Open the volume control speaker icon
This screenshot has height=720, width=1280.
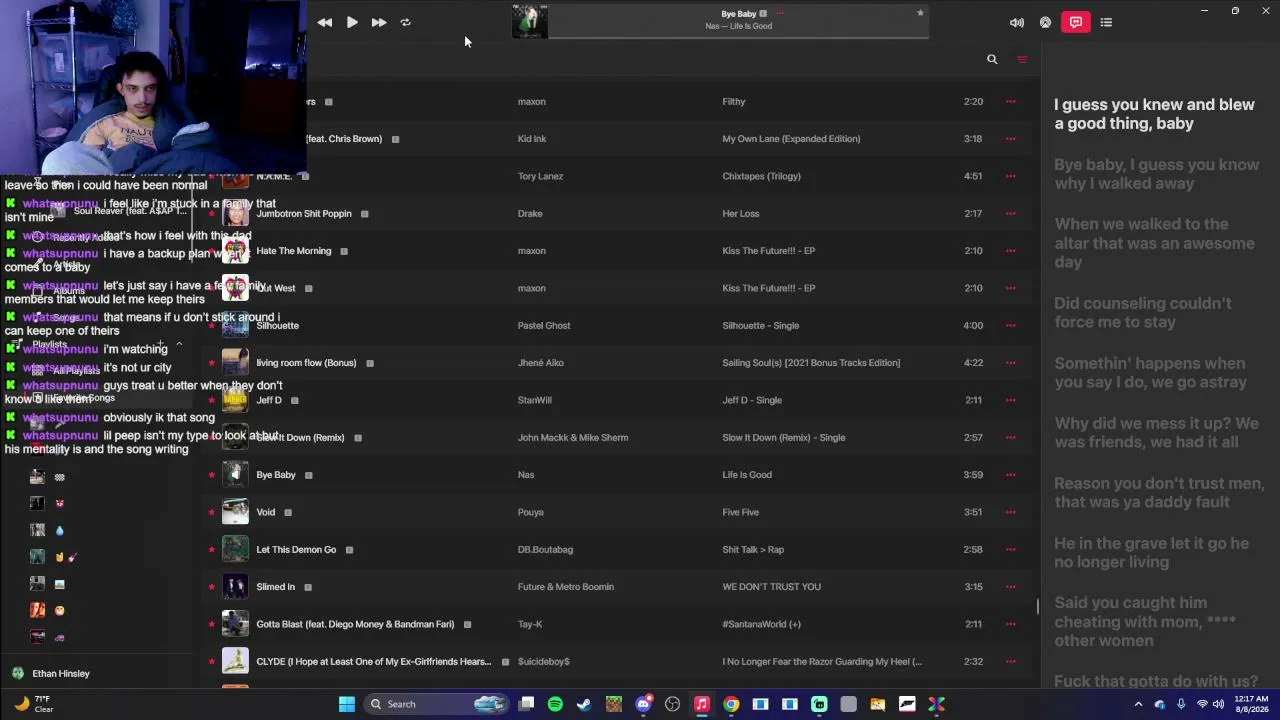click(1017, 22)
